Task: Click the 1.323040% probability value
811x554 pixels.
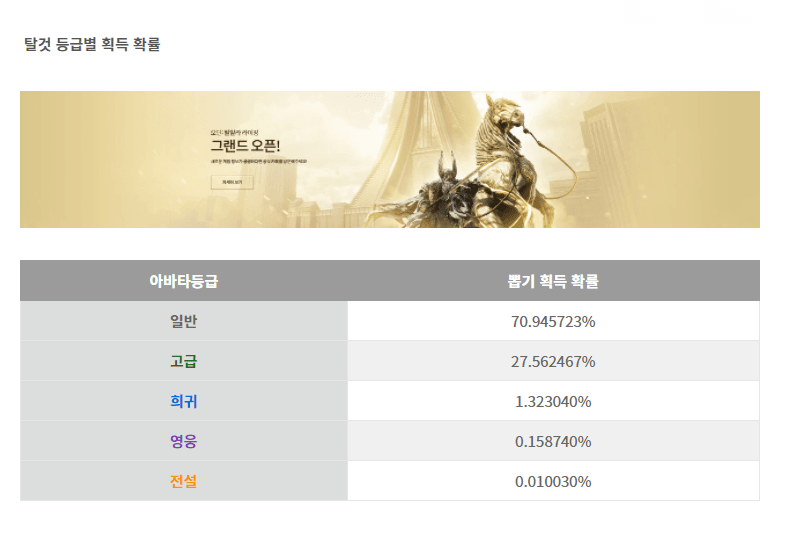Action: 553,401
